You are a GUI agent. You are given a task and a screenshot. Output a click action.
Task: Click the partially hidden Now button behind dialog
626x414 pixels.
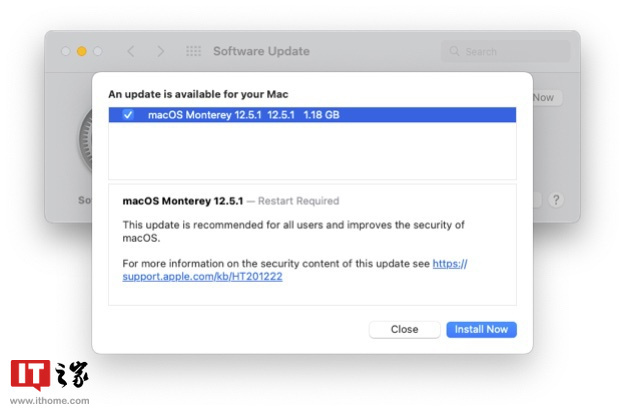click(547, 97)
